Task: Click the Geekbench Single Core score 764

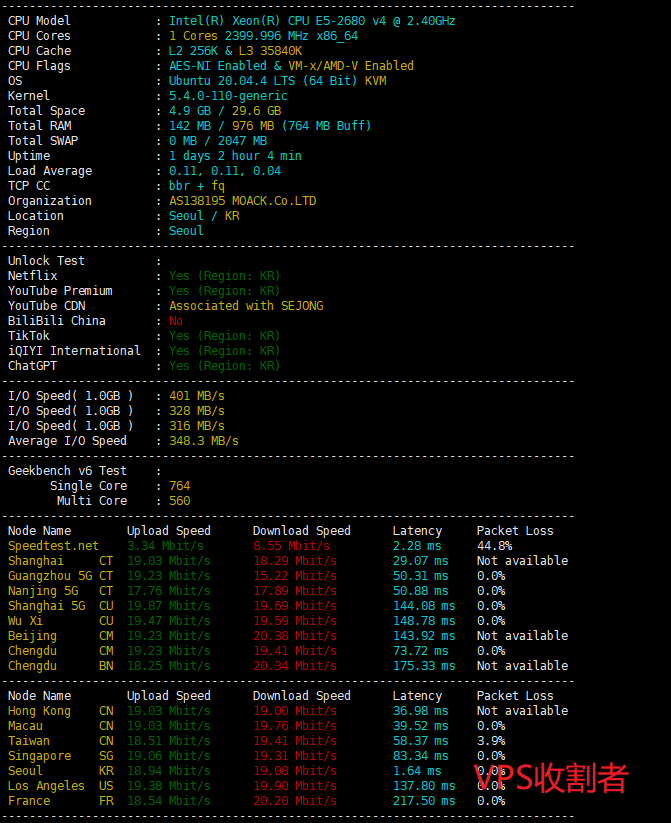Action: [180, 486]
